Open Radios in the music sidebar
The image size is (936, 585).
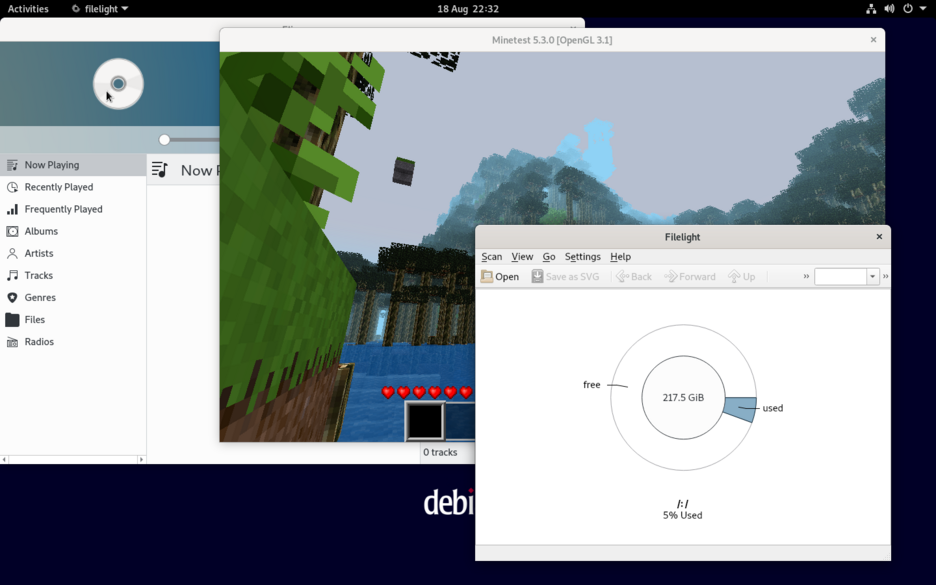click(x=73, y=341)
